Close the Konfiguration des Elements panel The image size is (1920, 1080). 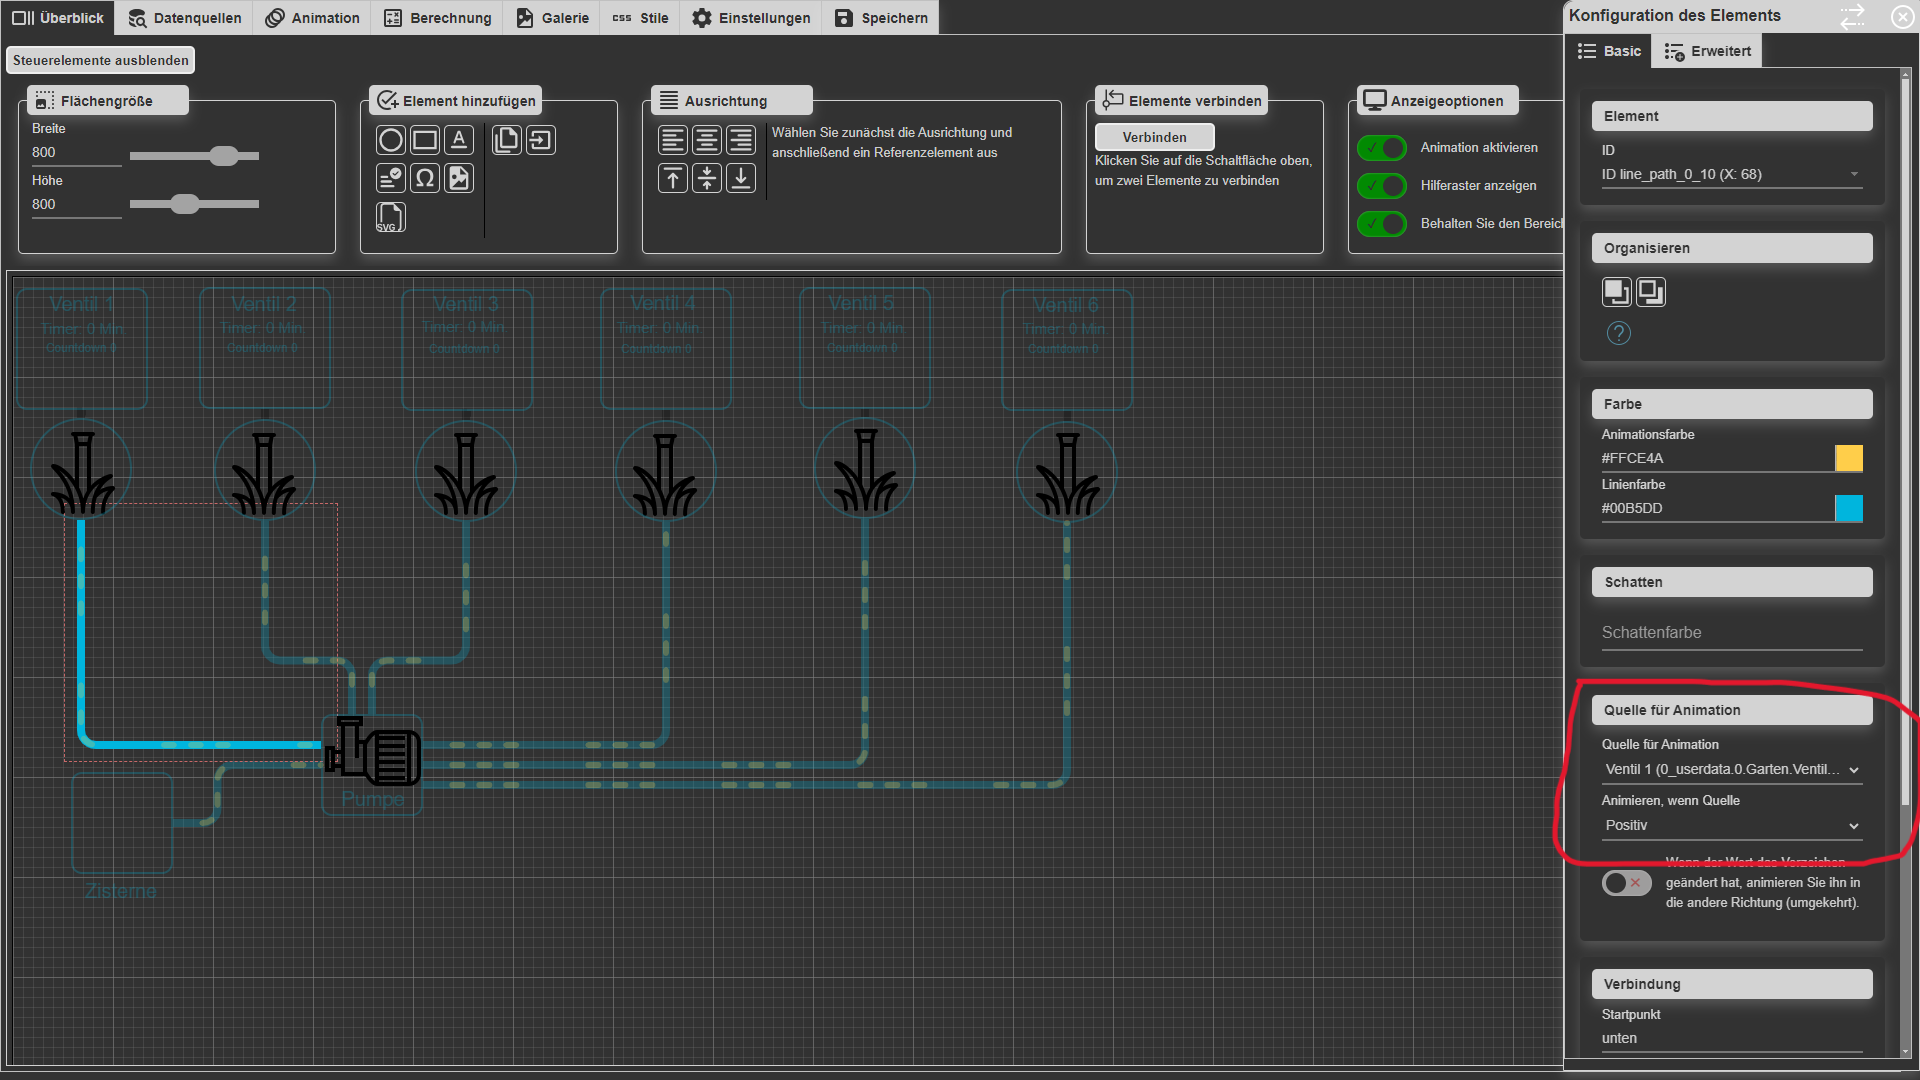(1902, 16)
